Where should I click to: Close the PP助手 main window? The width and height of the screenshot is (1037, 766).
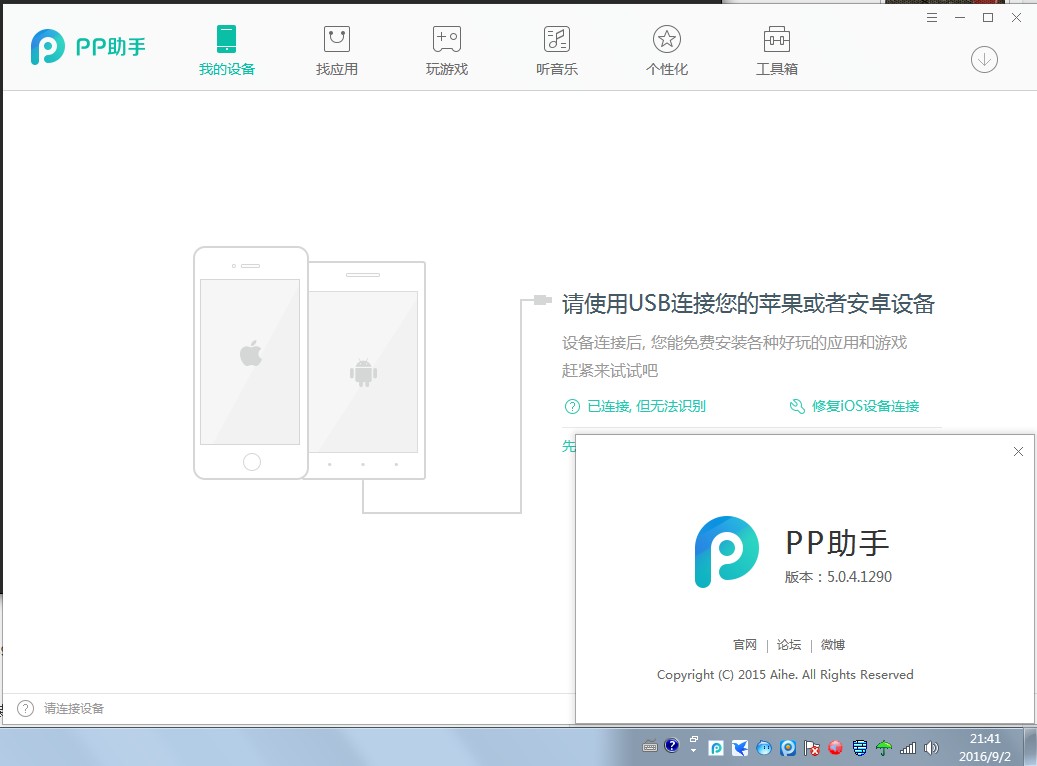coord(1016,18)
